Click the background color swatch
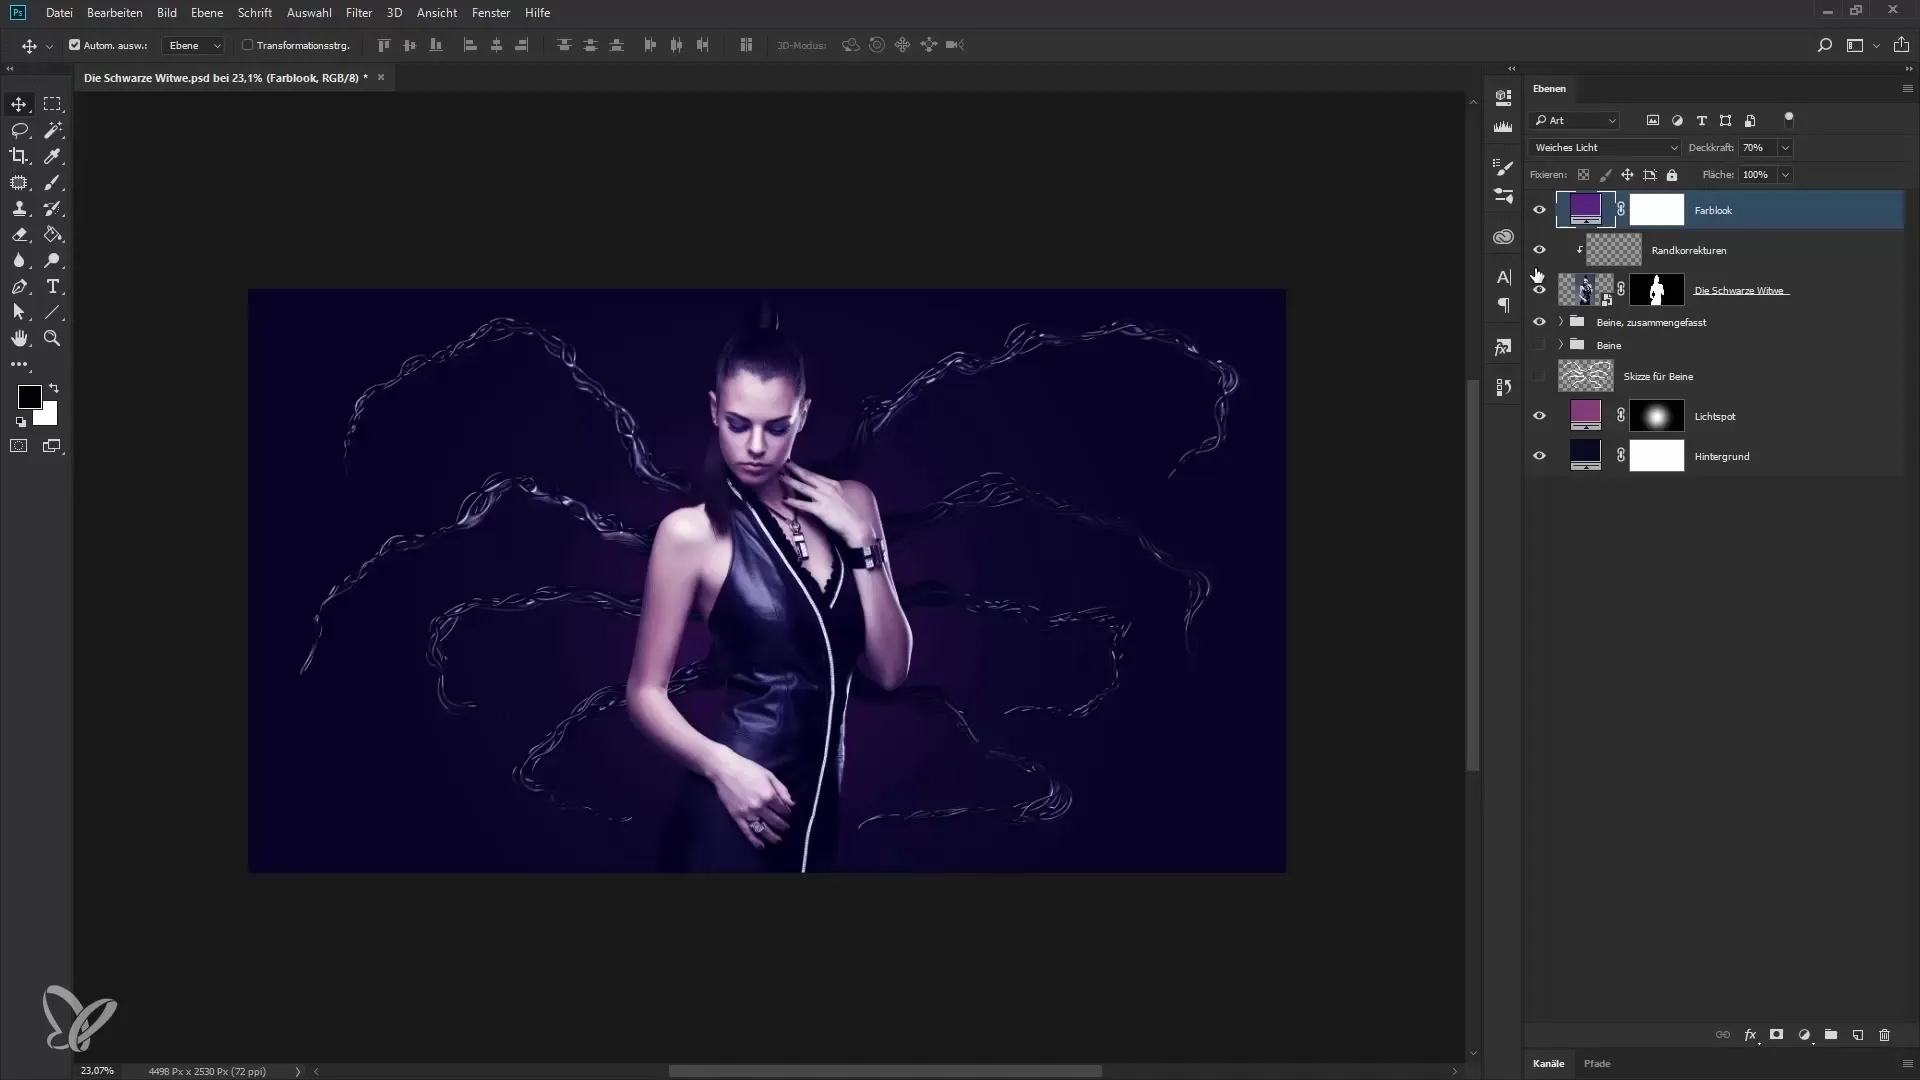The image size is (1920, 1080). (49, 417)
